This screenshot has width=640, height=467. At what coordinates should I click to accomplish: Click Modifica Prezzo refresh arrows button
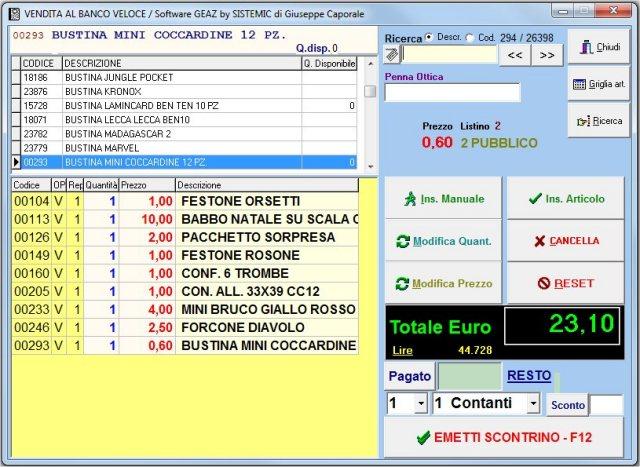pyautogui.click(x=443, y=283)
